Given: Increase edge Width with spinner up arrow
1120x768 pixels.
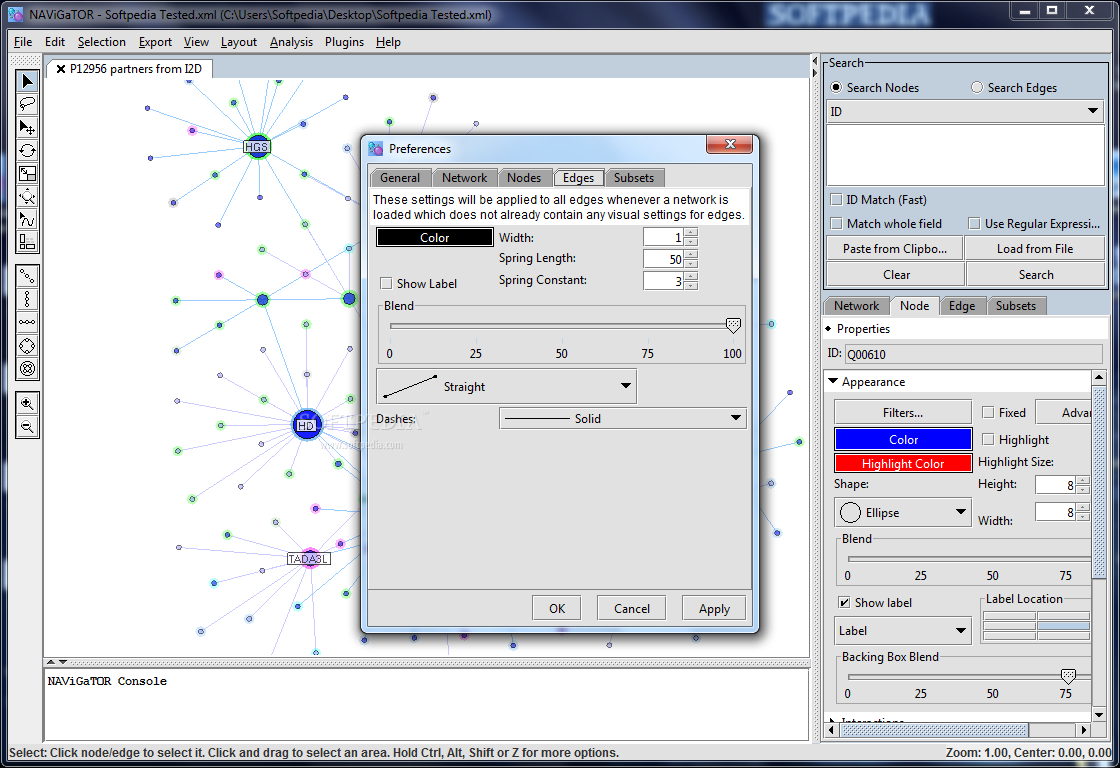Looking at the screenshot, I should tap(691, 232).
